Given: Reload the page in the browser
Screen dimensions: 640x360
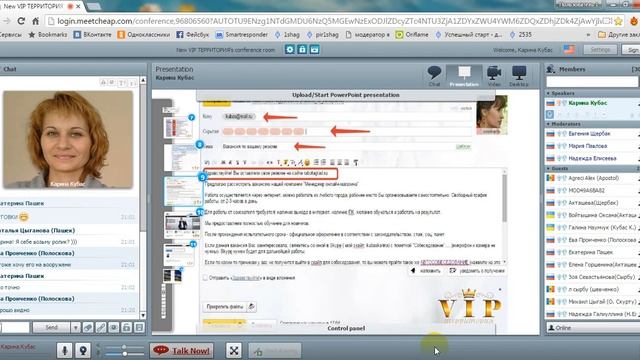Looking at the screenshot, I should click(21, 21).
